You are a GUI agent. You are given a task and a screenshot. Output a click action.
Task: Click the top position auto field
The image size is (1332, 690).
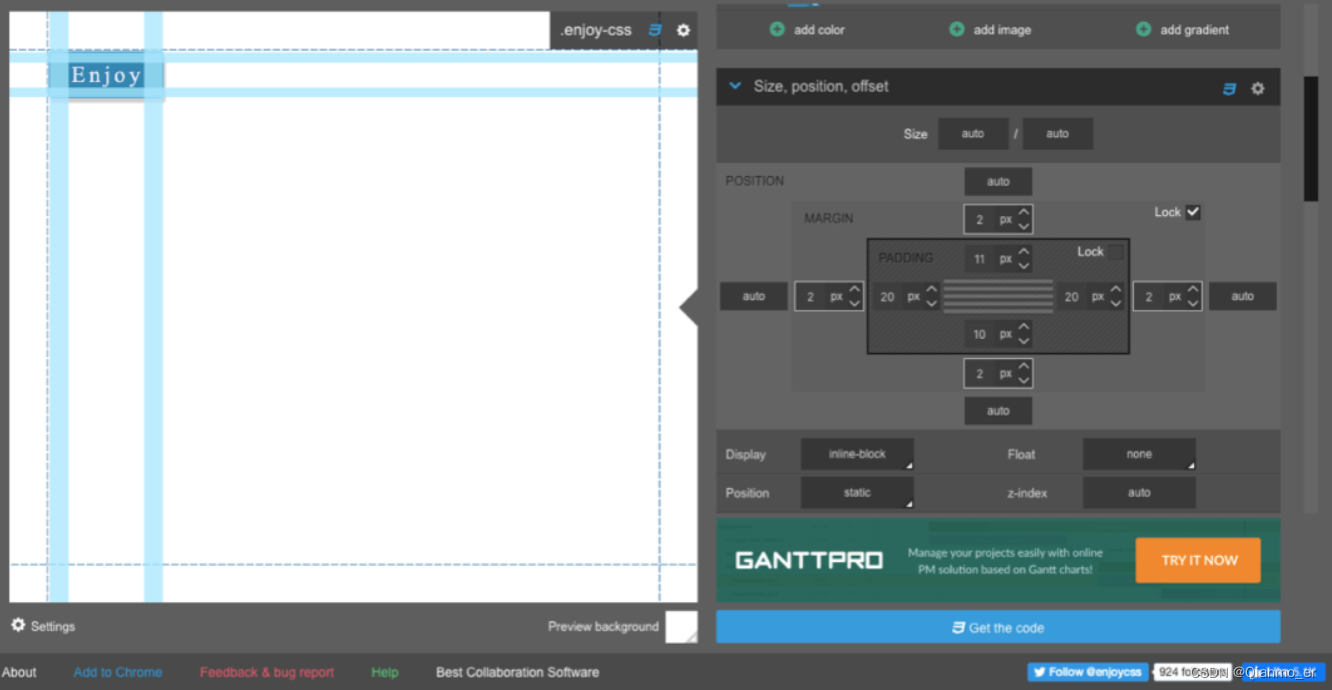998,182
